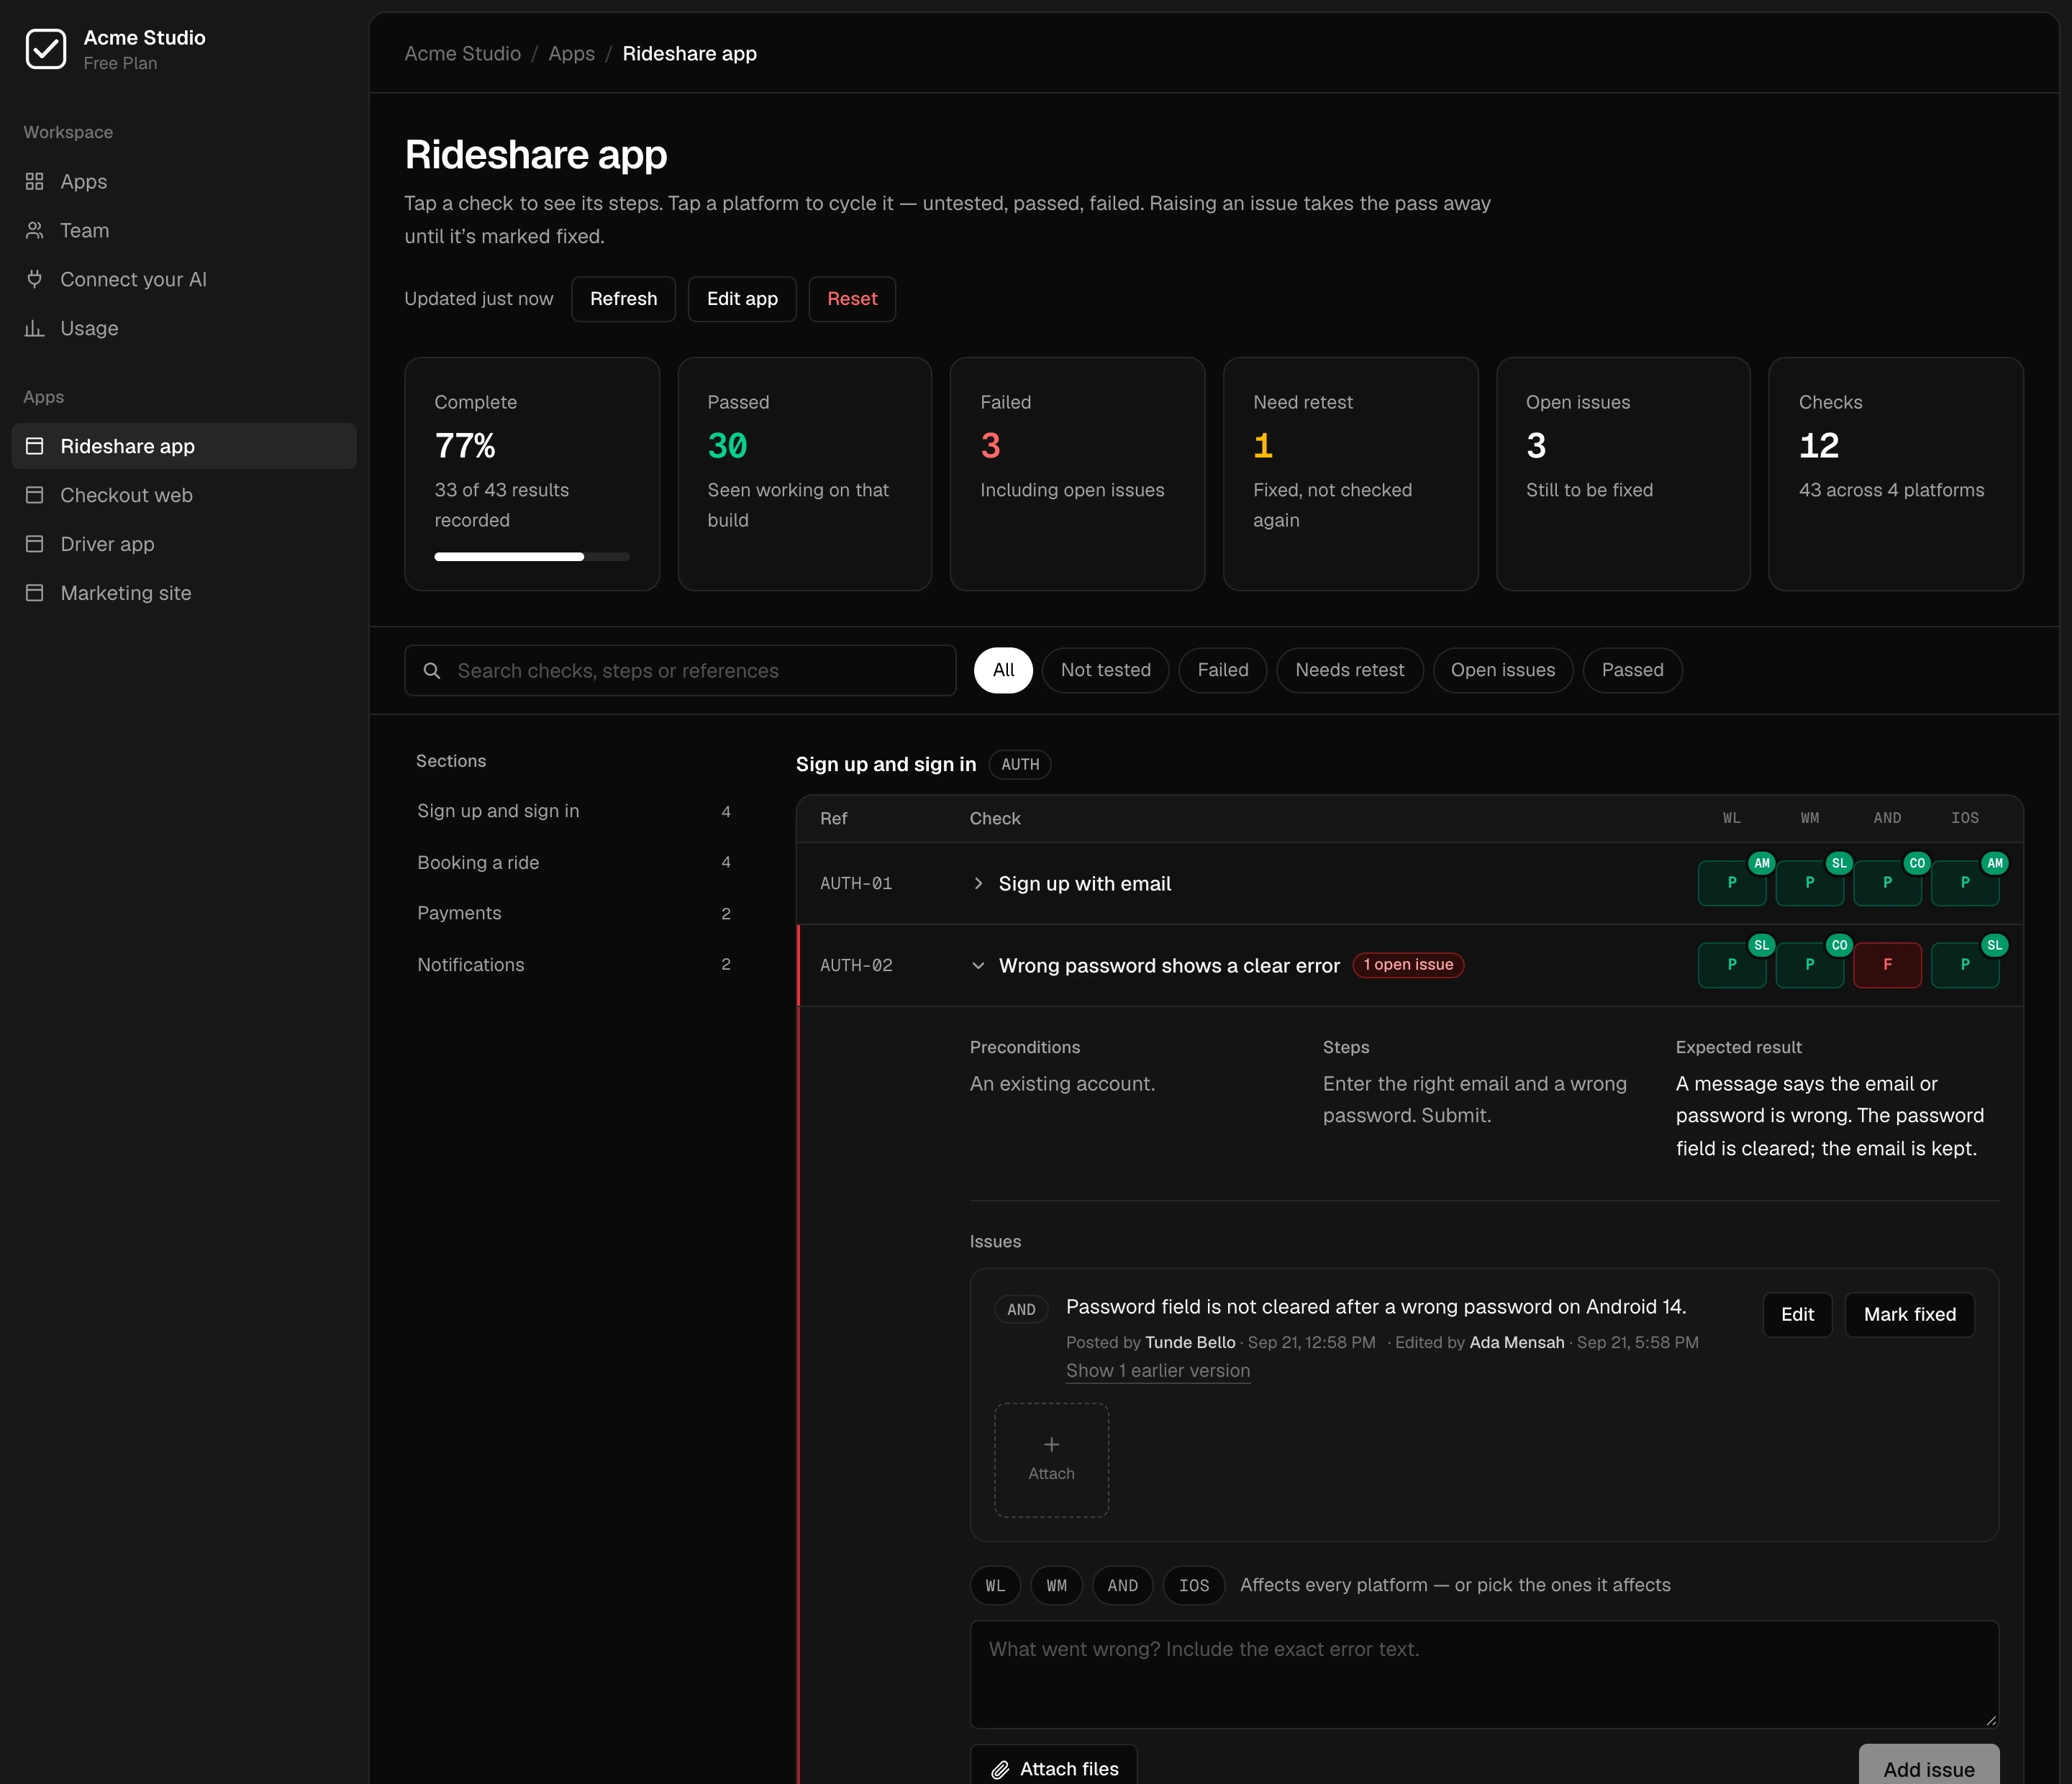Screen dimensions: 2072x1784
Task: Click the What went wrong text area
Action: [x=1484, y=1674]
